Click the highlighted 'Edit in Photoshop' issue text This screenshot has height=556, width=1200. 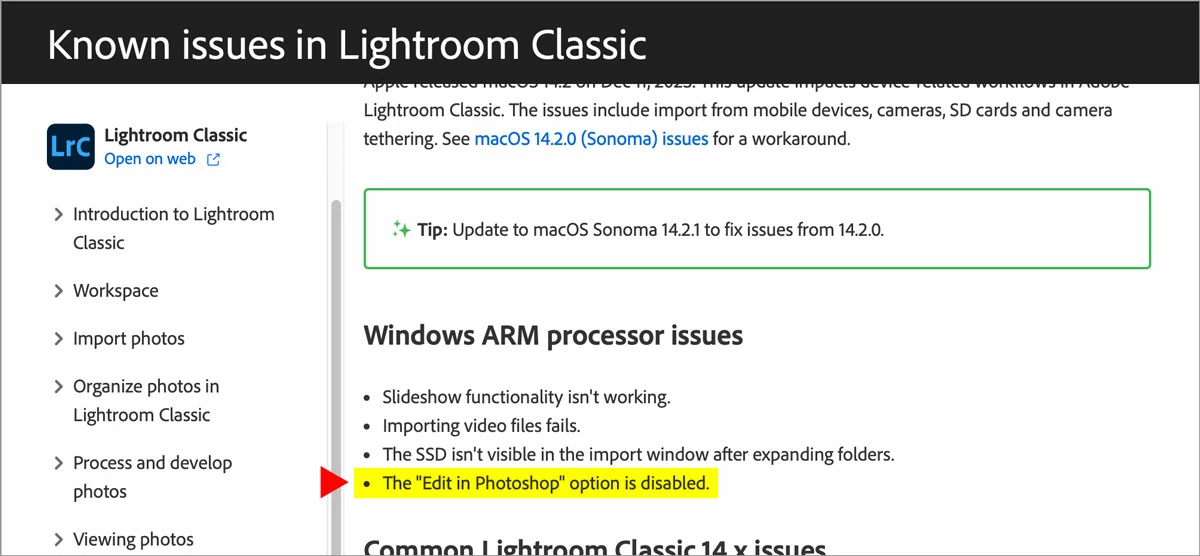pyautogui.click(x=546, y=484)
